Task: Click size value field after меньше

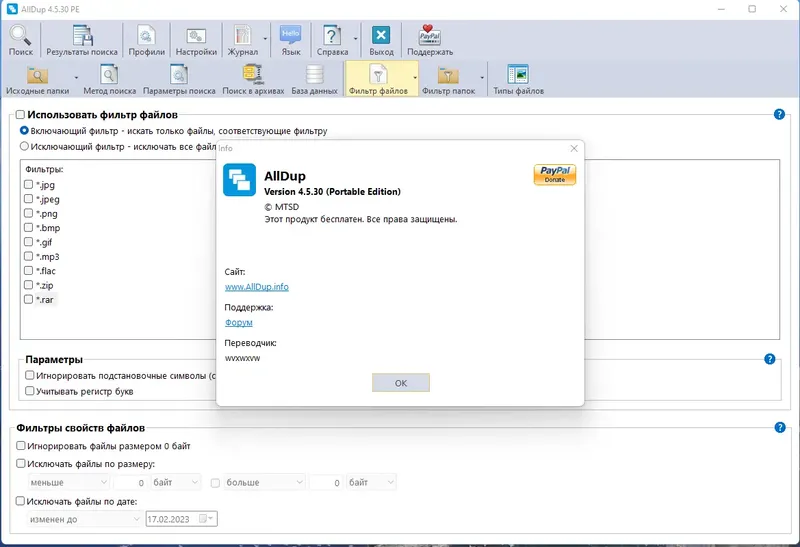Action: 130,482
